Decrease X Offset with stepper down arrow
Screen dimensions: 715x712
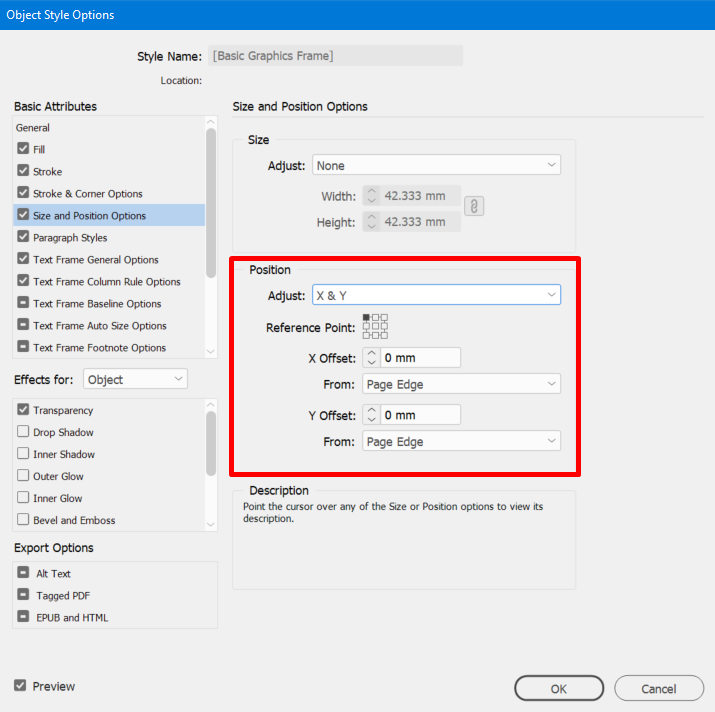[x=372, y=362]
